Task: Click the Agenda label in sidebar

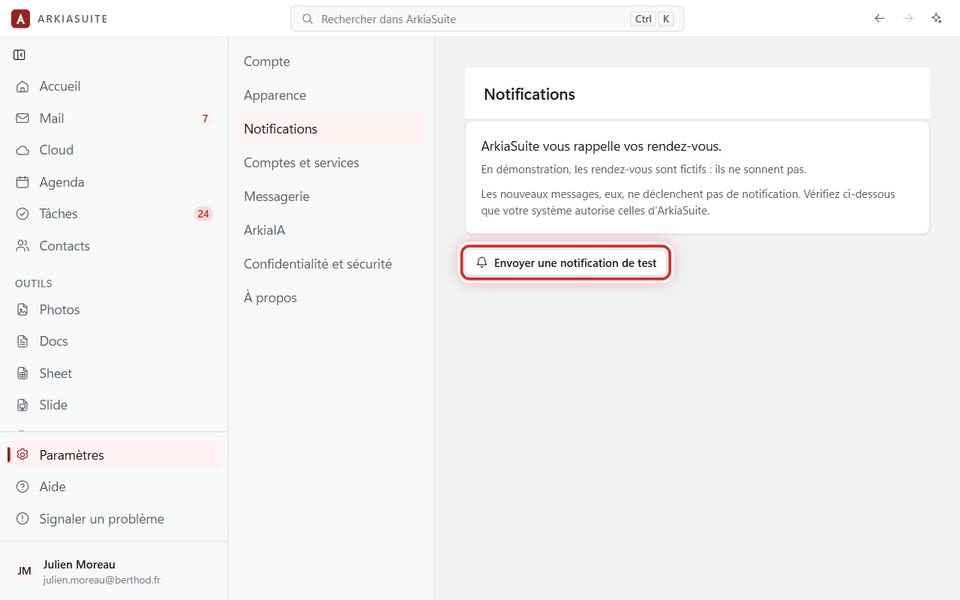Action: coord(62,182)
